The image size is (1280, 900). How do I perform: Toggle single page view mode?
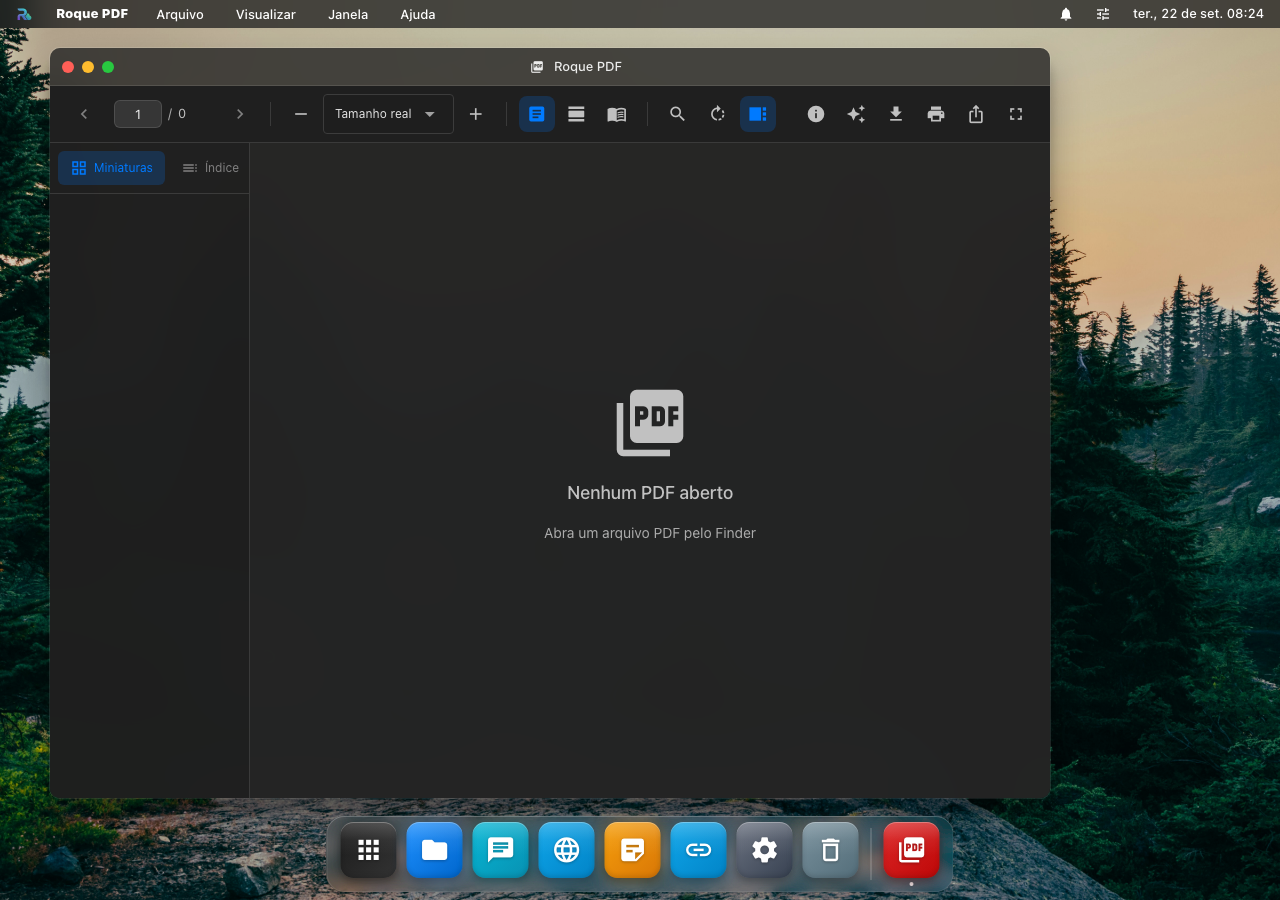click(537, 114)
